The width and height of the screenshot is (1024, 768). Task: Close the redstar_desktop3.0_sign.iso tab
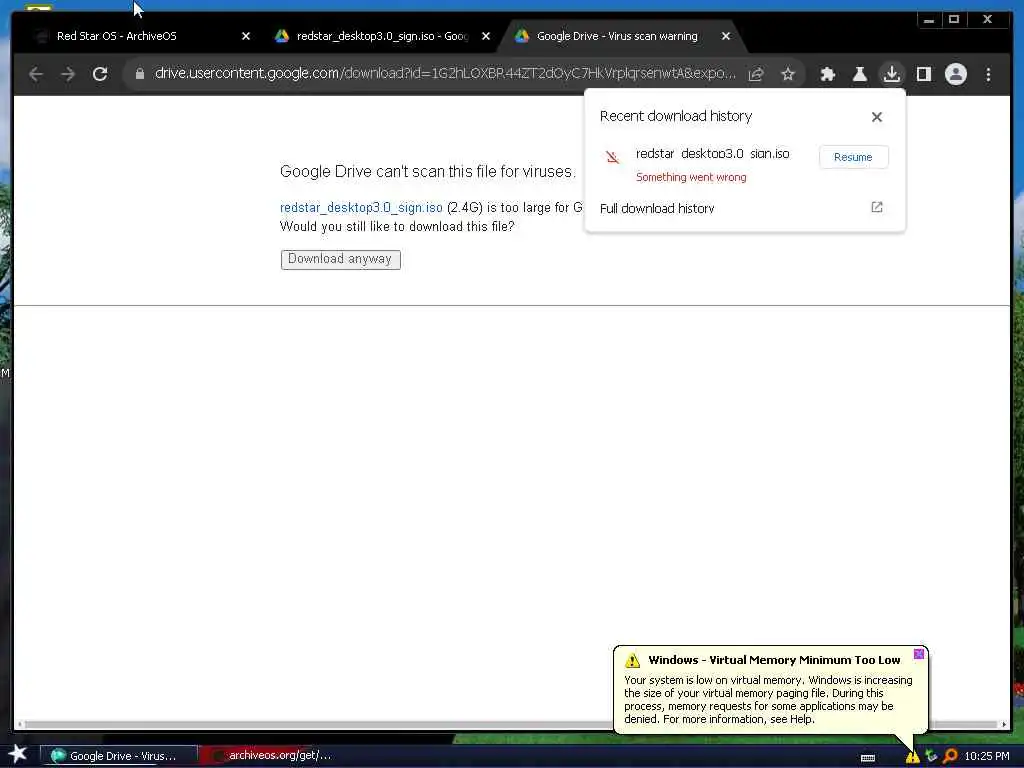tap(486, 37)
